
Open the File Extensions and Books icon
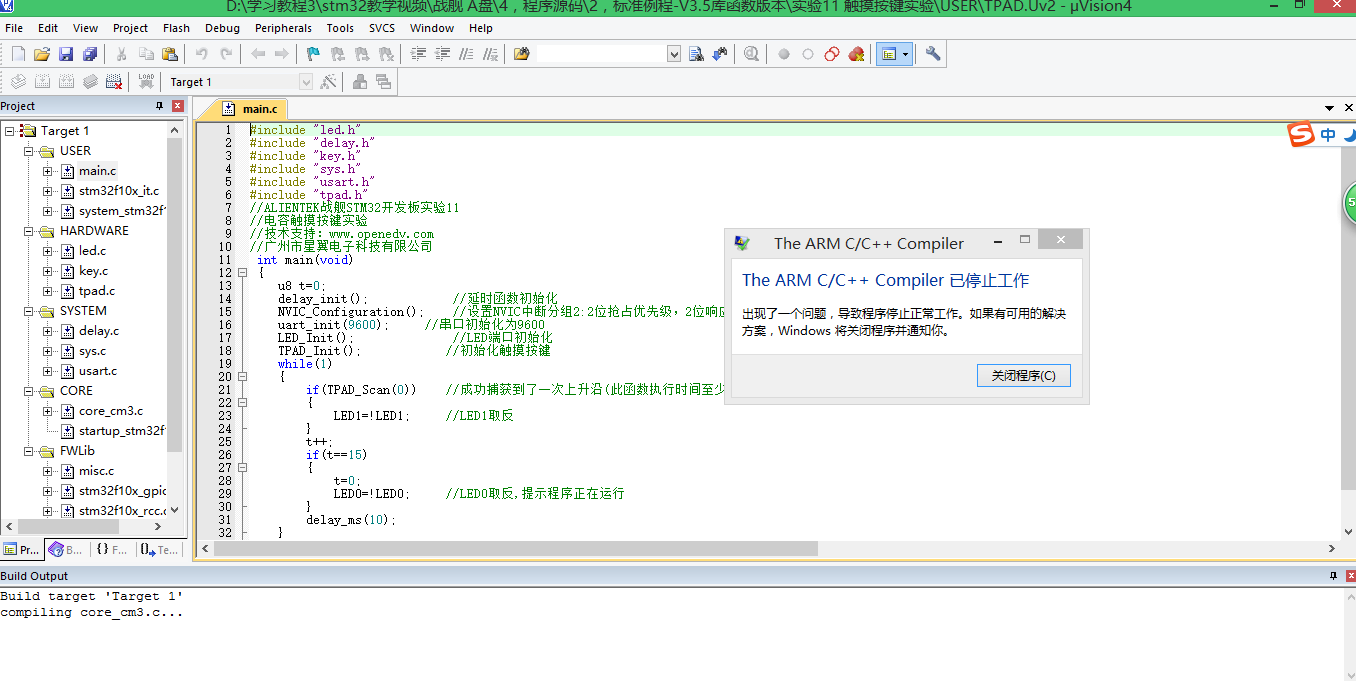[359, 82]
